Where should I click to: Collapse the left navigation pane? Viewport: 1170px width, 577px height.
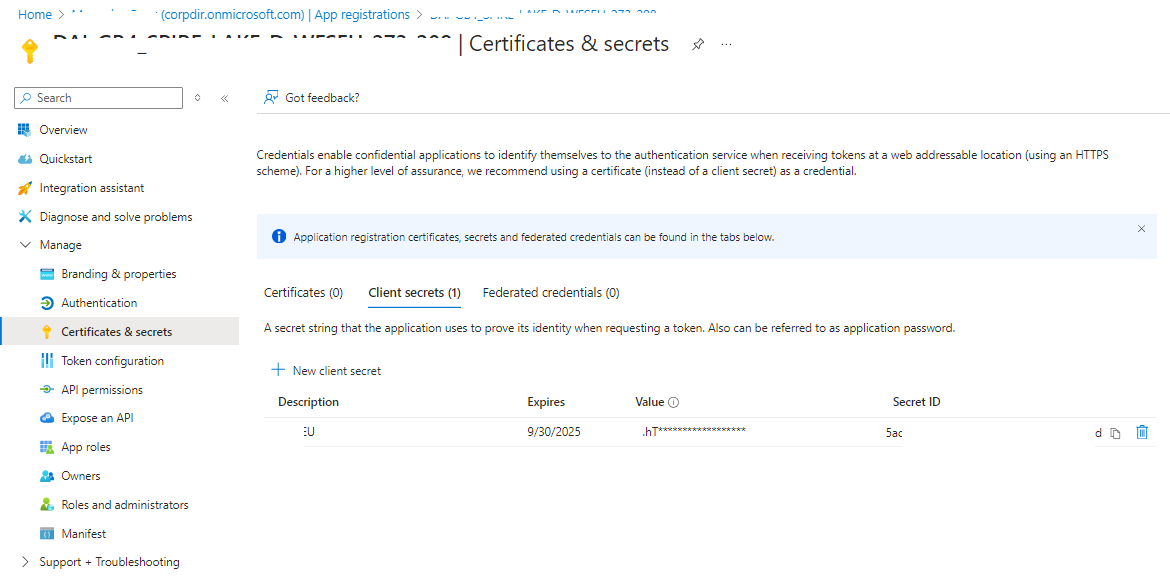click(224, 97)
